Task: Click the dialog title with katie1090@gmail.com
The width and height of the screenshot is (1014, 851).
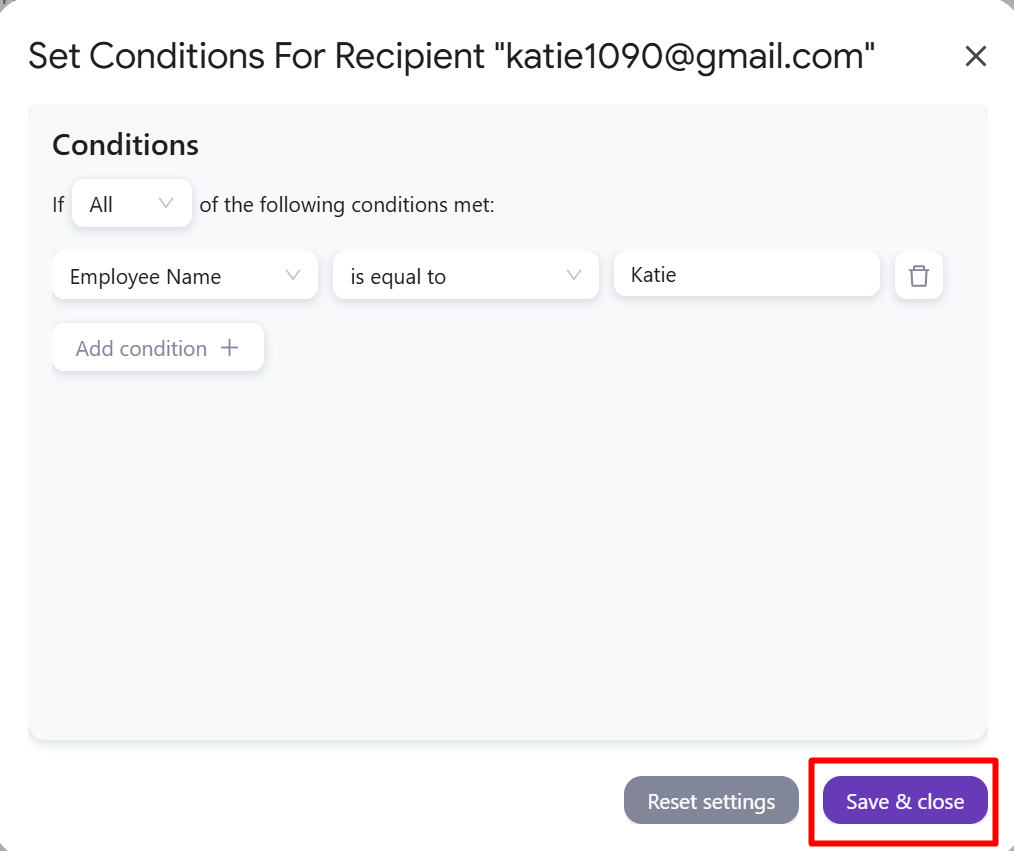Action: [451, 57]
